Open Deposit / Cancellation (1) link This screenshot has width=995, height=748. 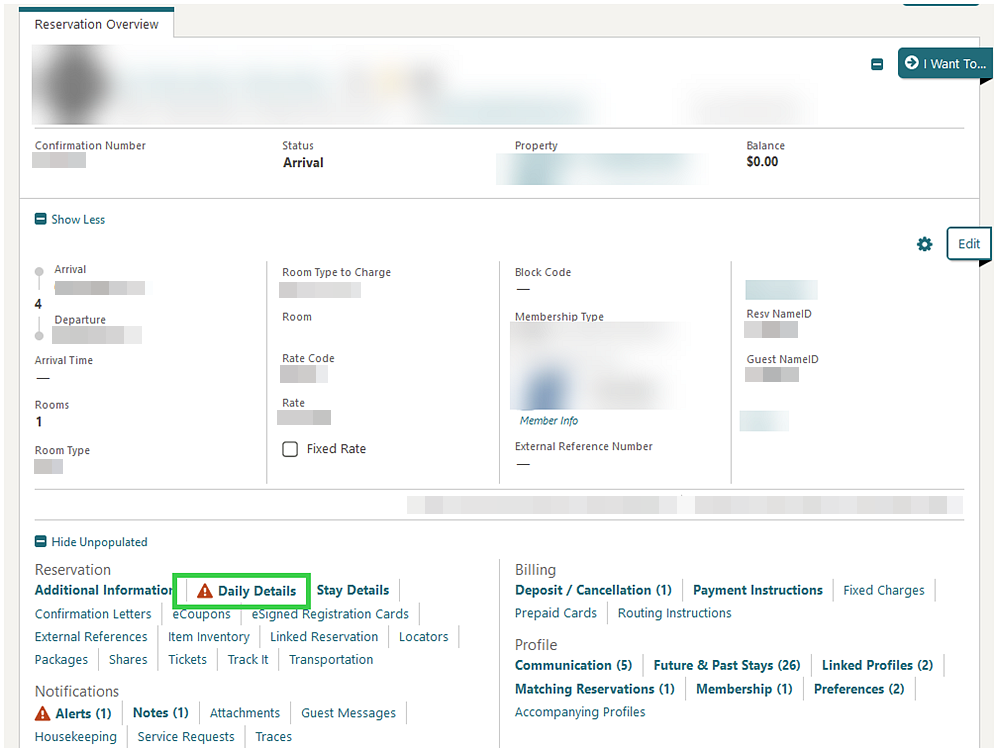point(593,590)
